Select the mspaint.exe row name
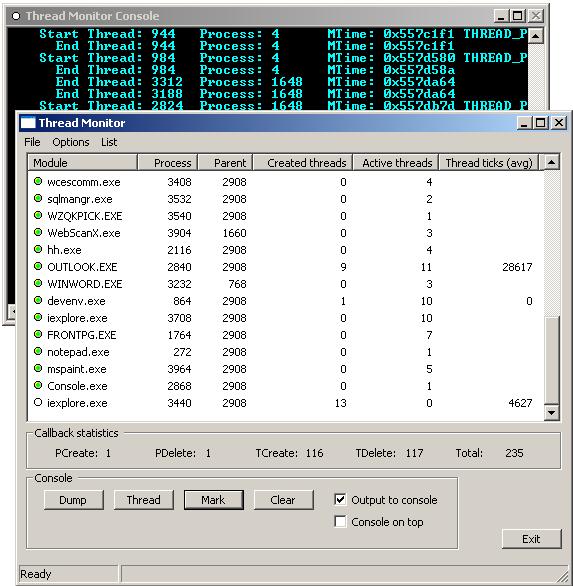573x586 pixels. tap(77, 369)
